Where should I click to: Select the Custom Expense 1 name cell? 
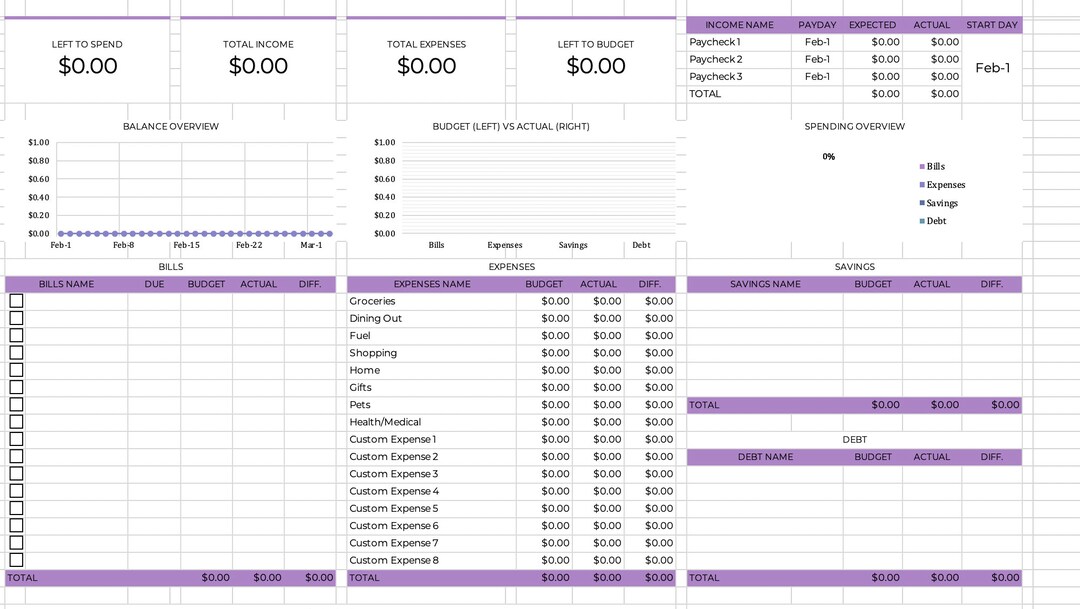[432, 440]
